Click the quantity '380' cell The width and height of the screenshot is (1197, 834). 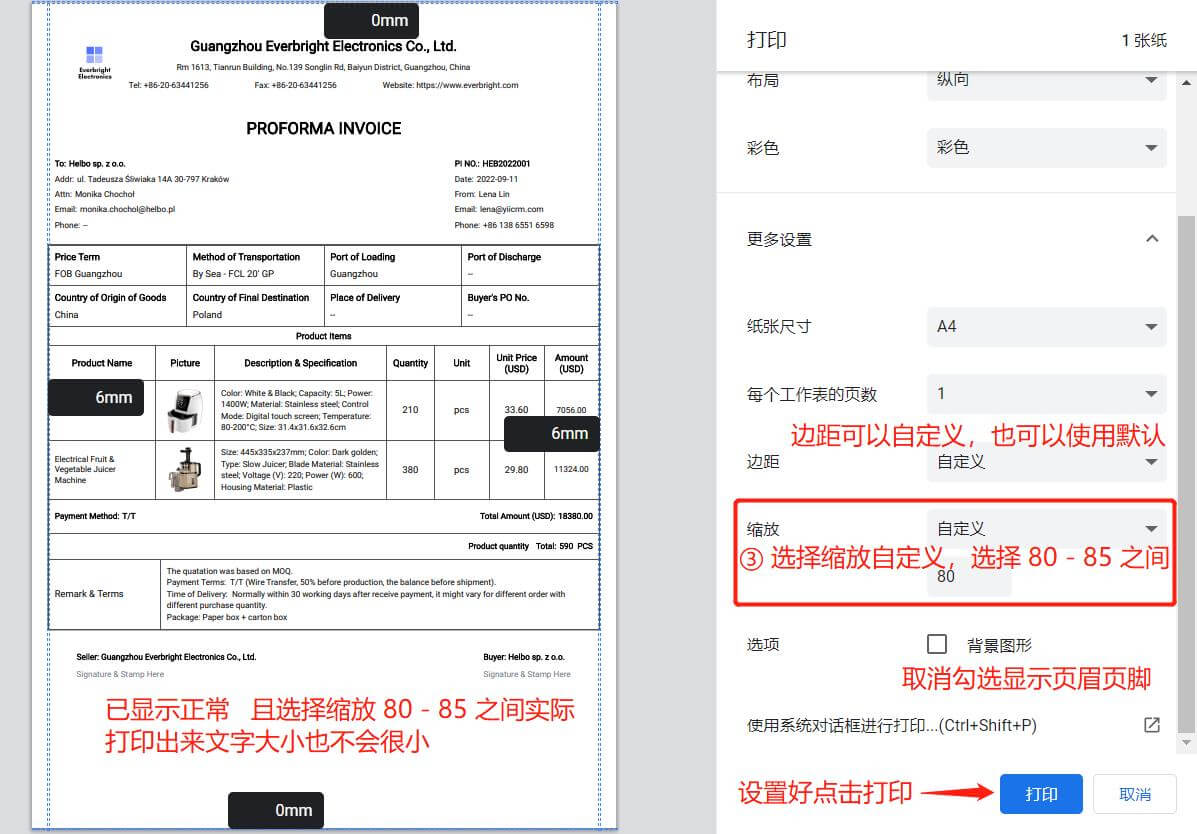pyautogui.click(x=410, y=470)
